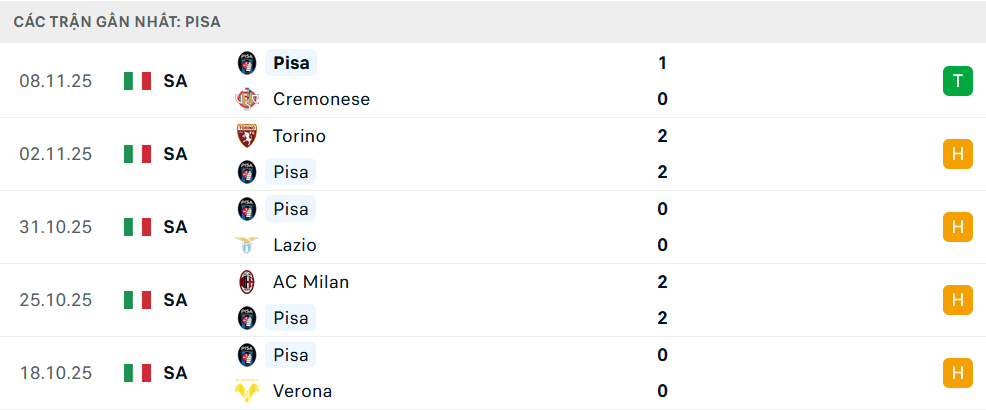Open the Lazio team link

(295, 245)
